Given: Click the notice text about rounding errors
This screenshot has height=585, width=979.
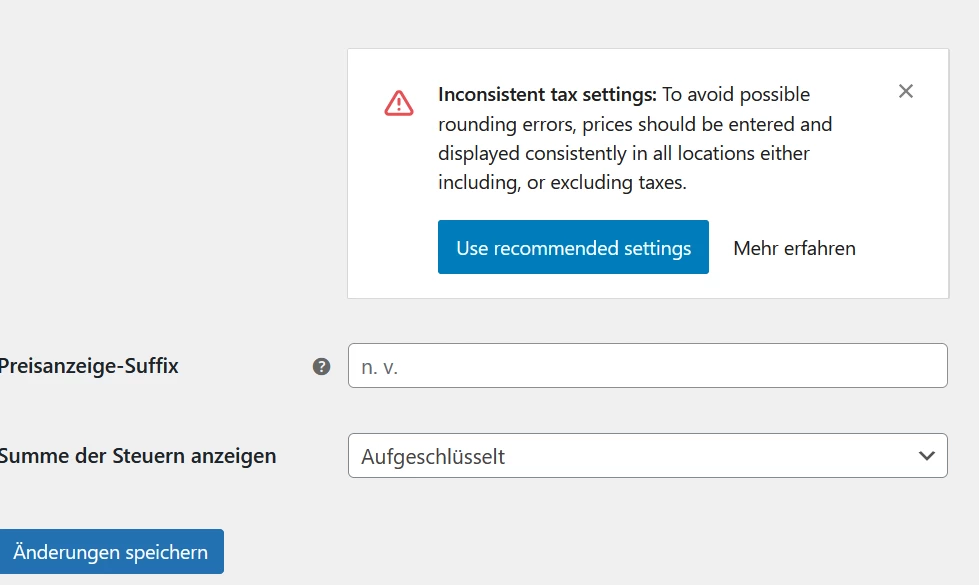Looking at the screenshot, I should click(635, 138).
